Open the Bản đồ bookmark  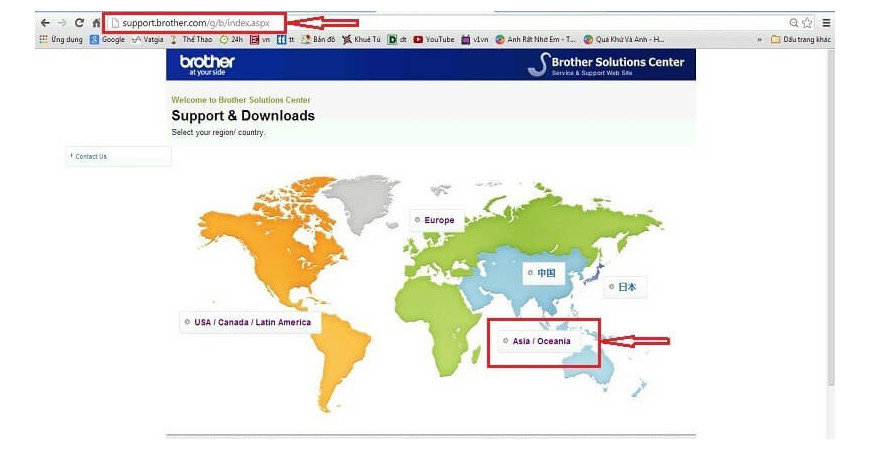pos(318,39)
